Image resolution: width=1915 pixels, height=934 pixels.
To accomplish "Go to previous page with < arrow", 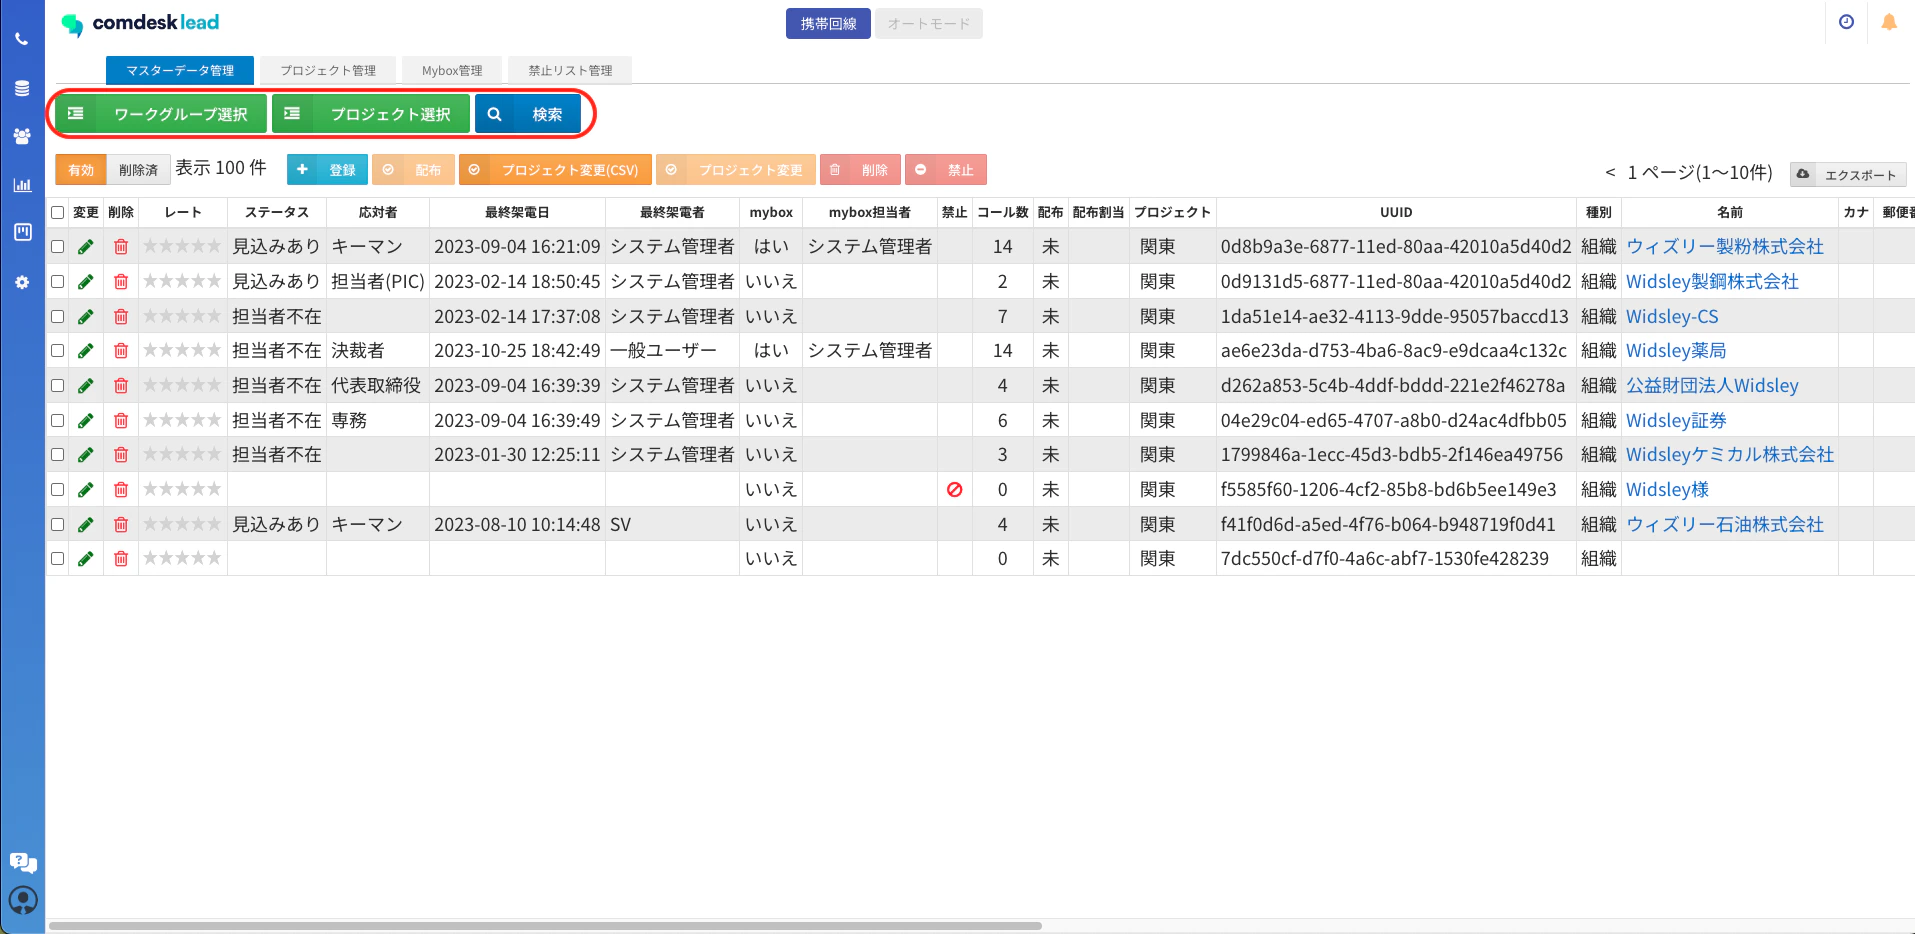I will (x=1610, y=172).
